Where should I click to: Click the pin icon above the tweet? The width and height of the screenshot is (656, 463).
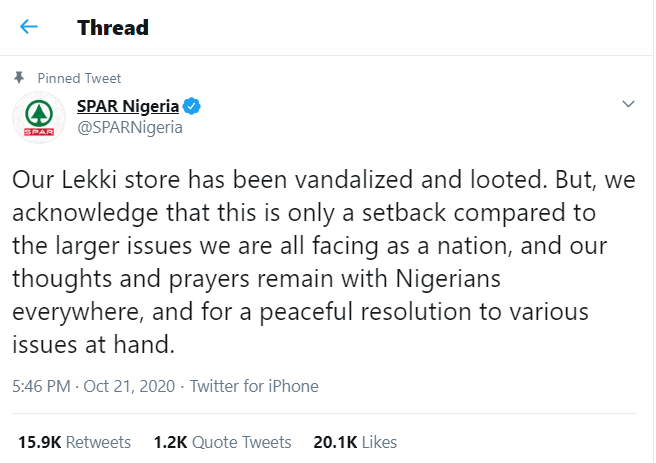(19, 77)
